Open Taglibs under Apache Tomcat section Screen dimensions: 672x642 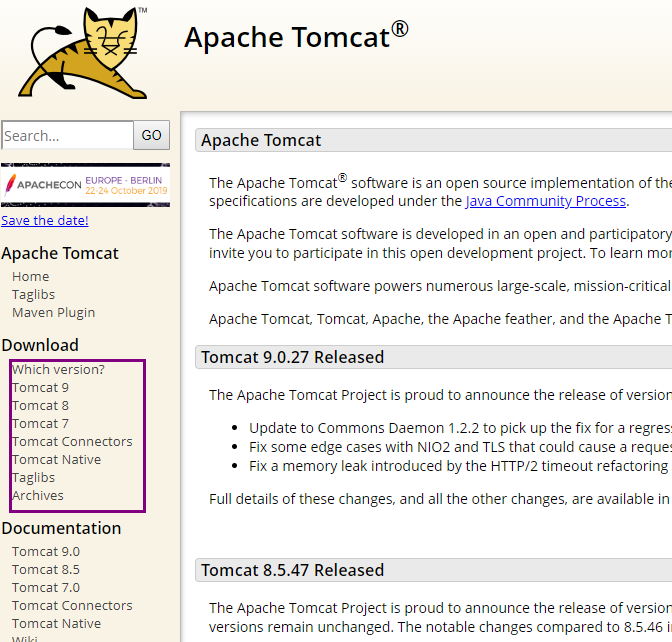(33, 294)
